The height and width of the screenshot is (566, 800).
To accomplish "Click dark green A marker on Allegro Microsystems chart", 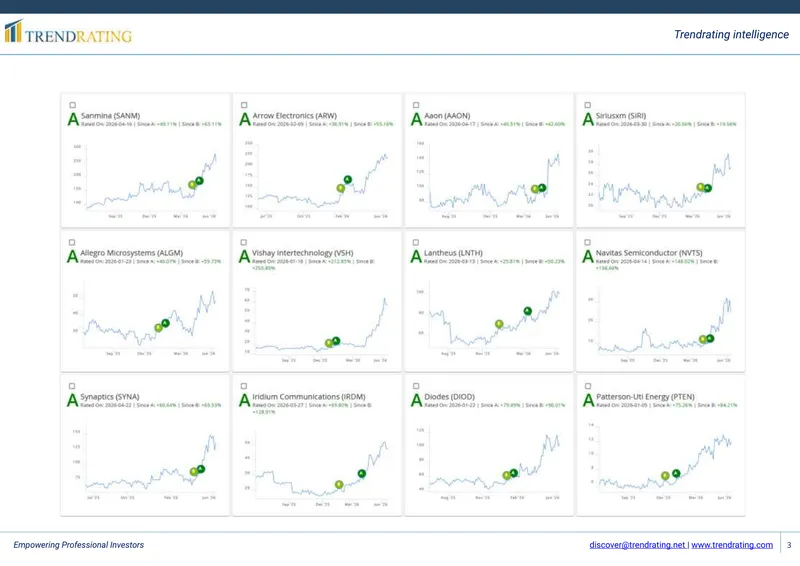I will tap(165, 323).
